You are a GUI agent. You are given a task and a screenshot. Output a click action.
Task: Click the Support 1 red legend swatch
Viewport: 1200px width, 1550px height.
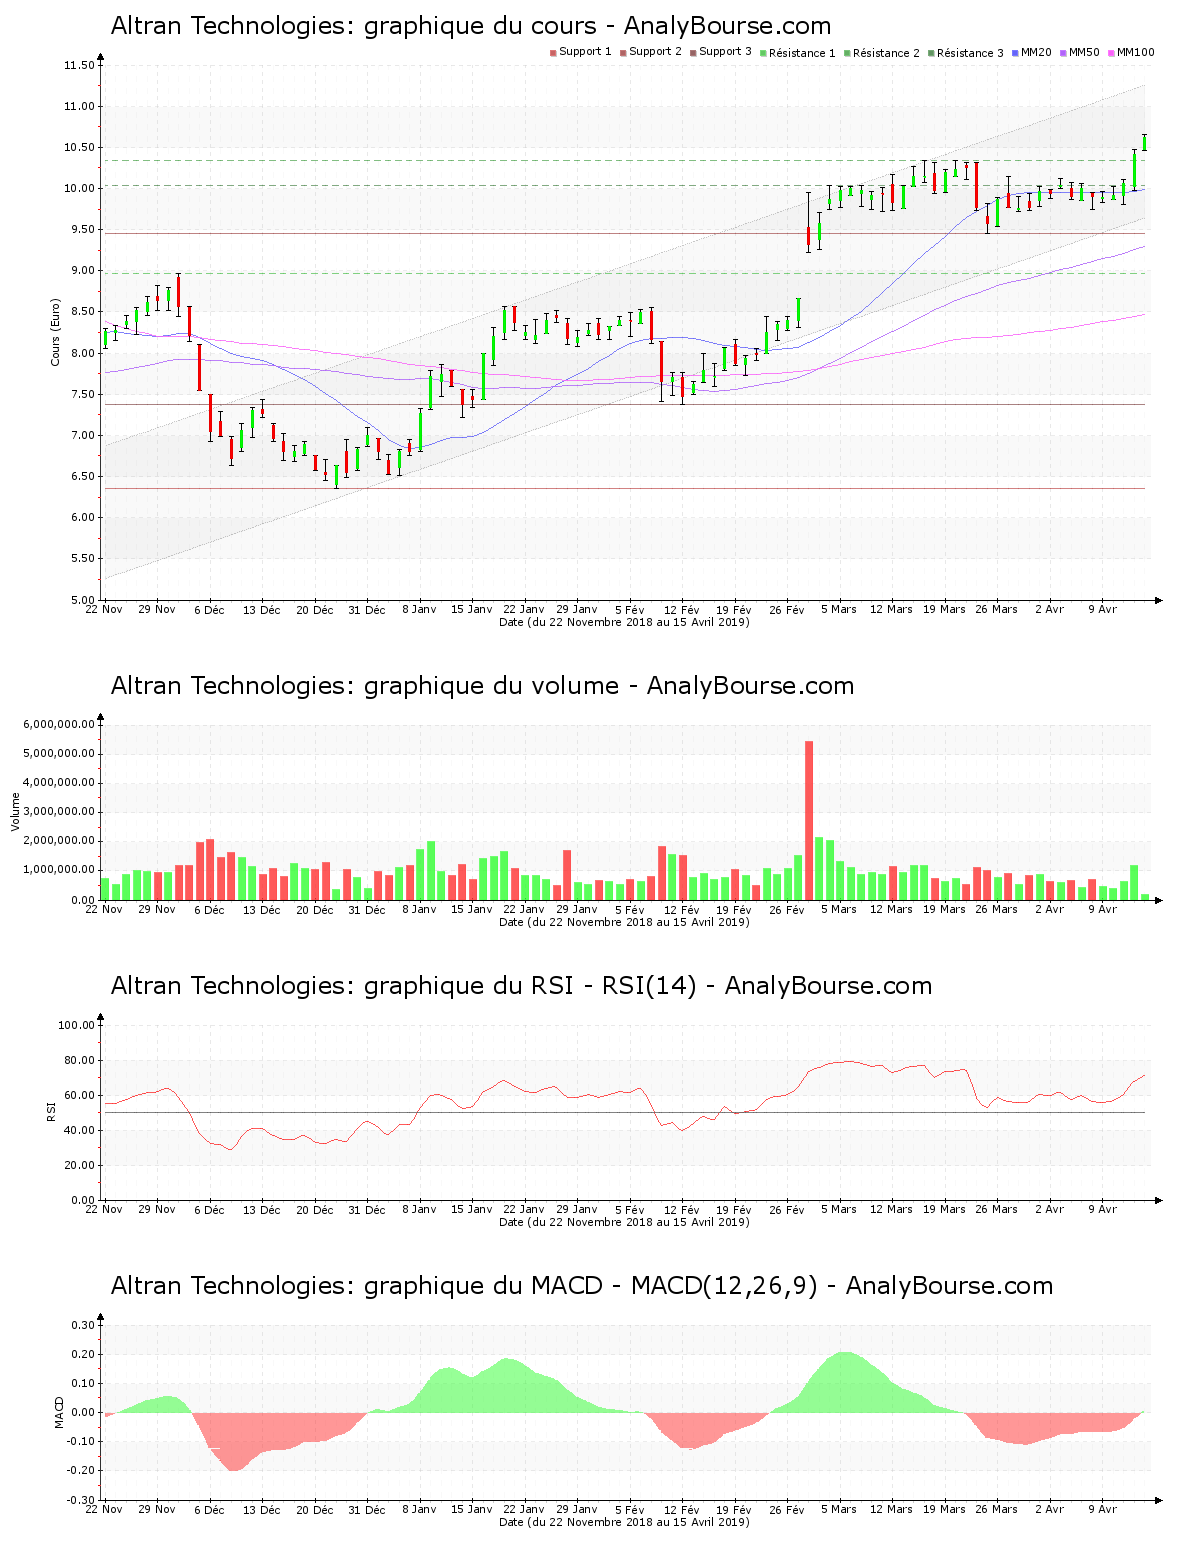click(x=553, y=53)
